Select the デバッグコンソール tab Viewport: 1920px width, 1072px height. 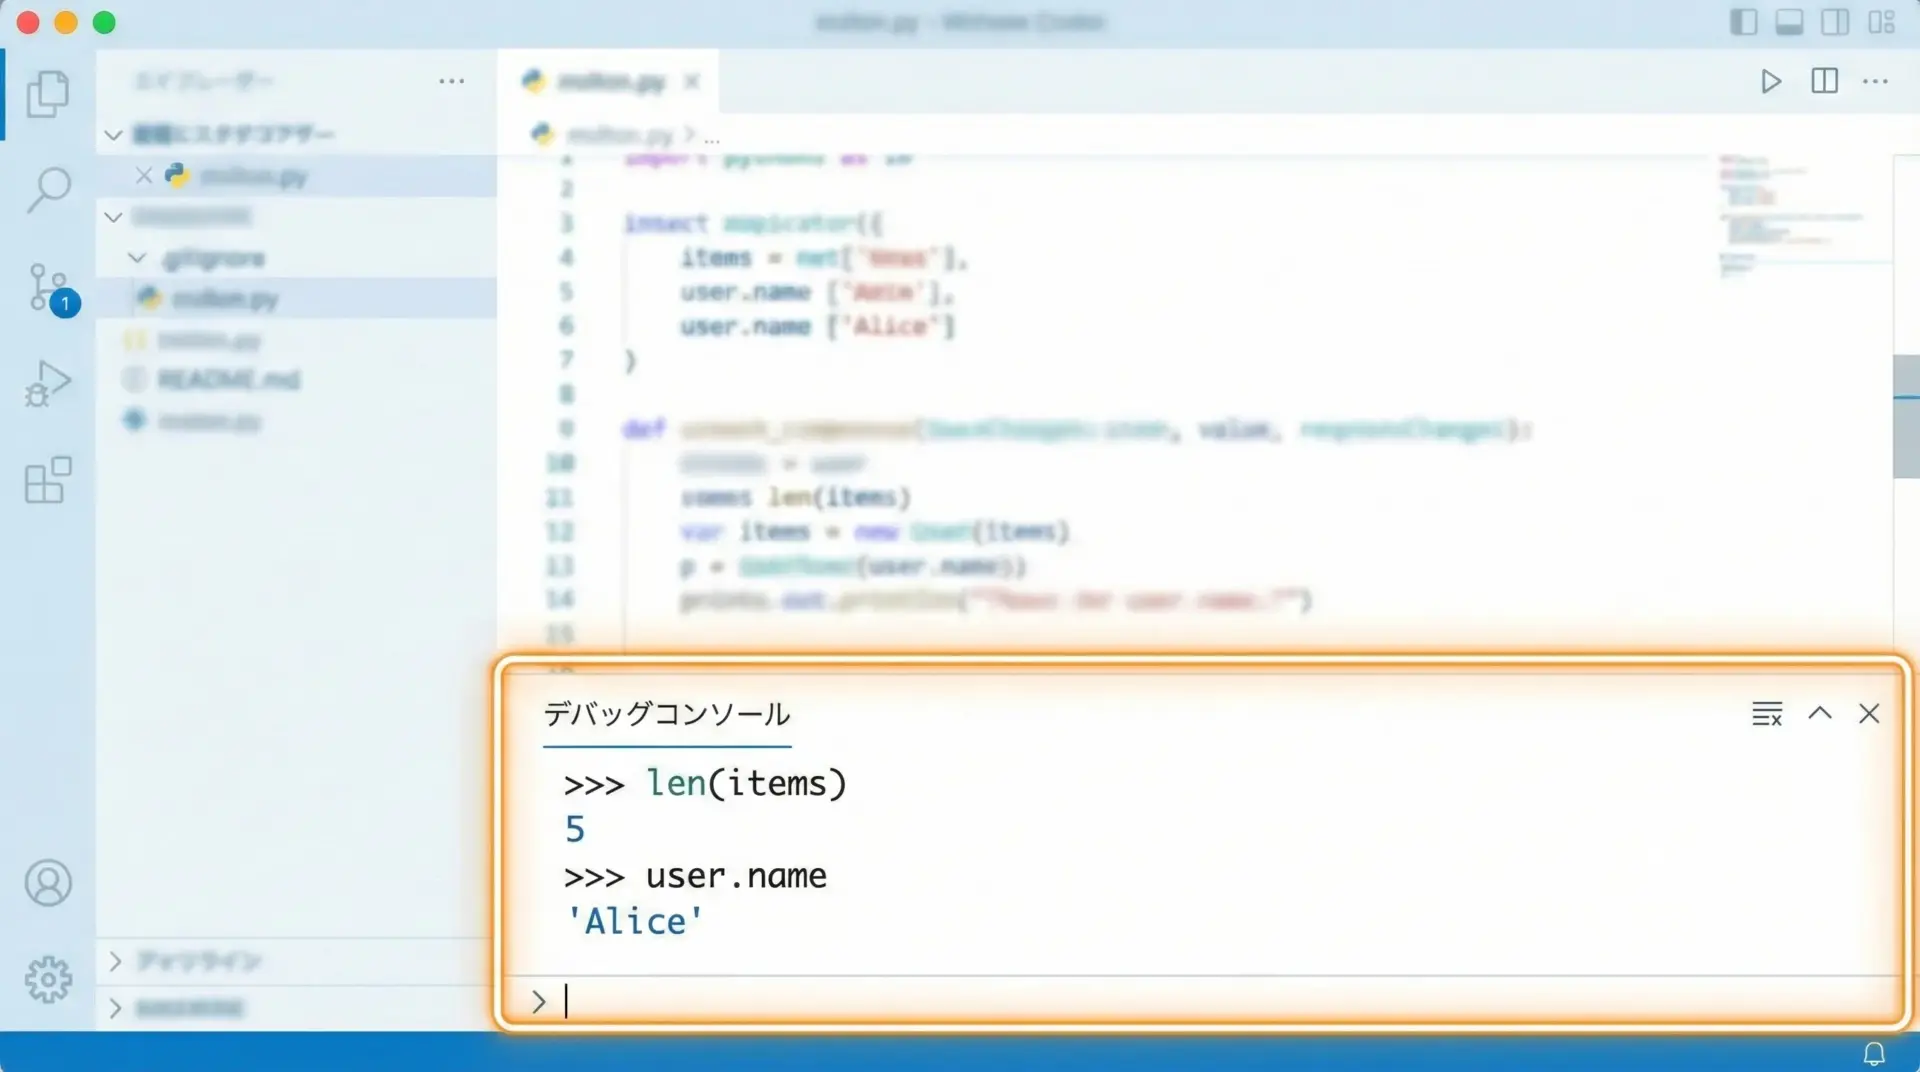pyautogui.click(x=666, y=714)
